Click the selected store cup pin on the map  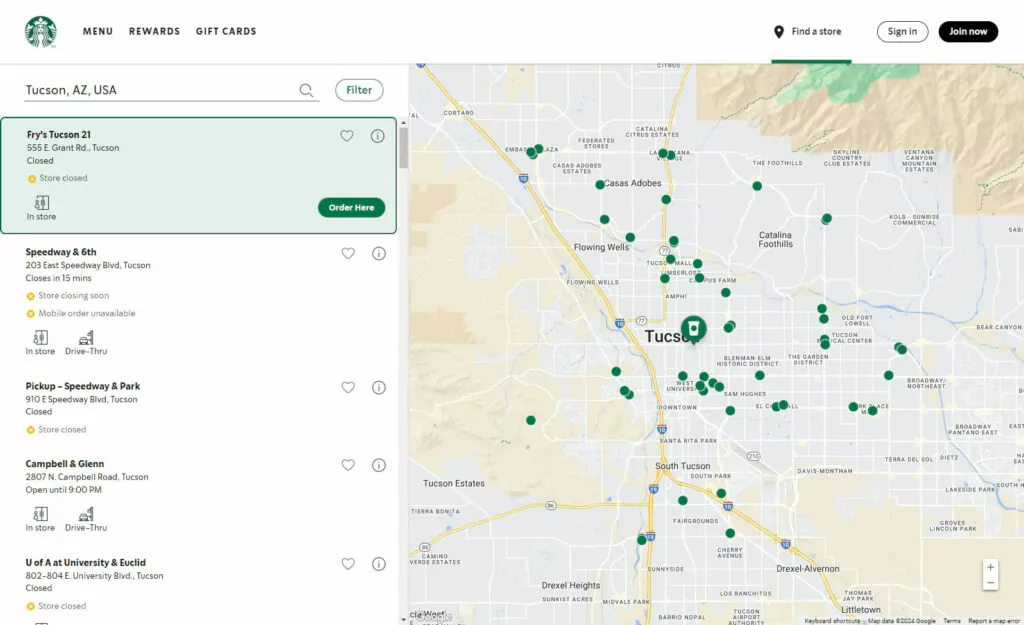tap(694, 329)
